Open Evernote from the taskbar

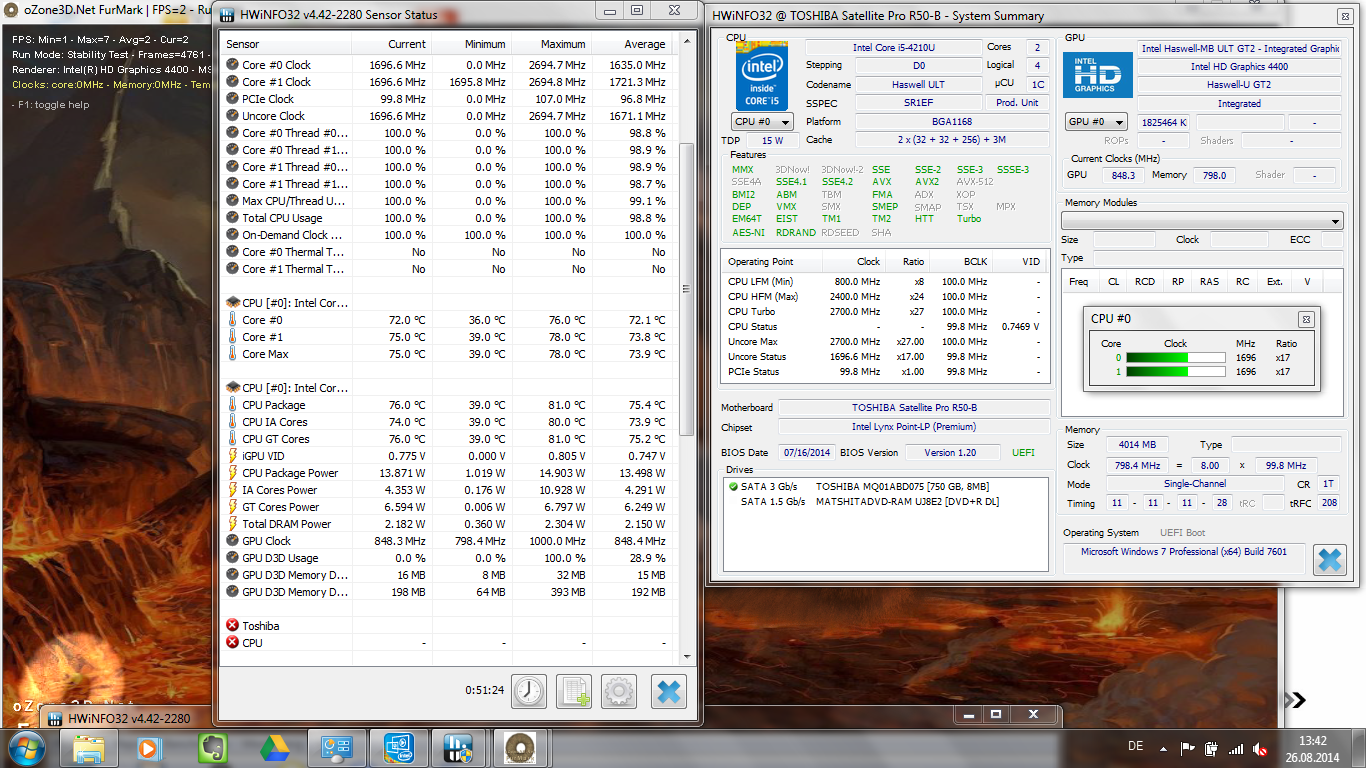coord(212,748)
